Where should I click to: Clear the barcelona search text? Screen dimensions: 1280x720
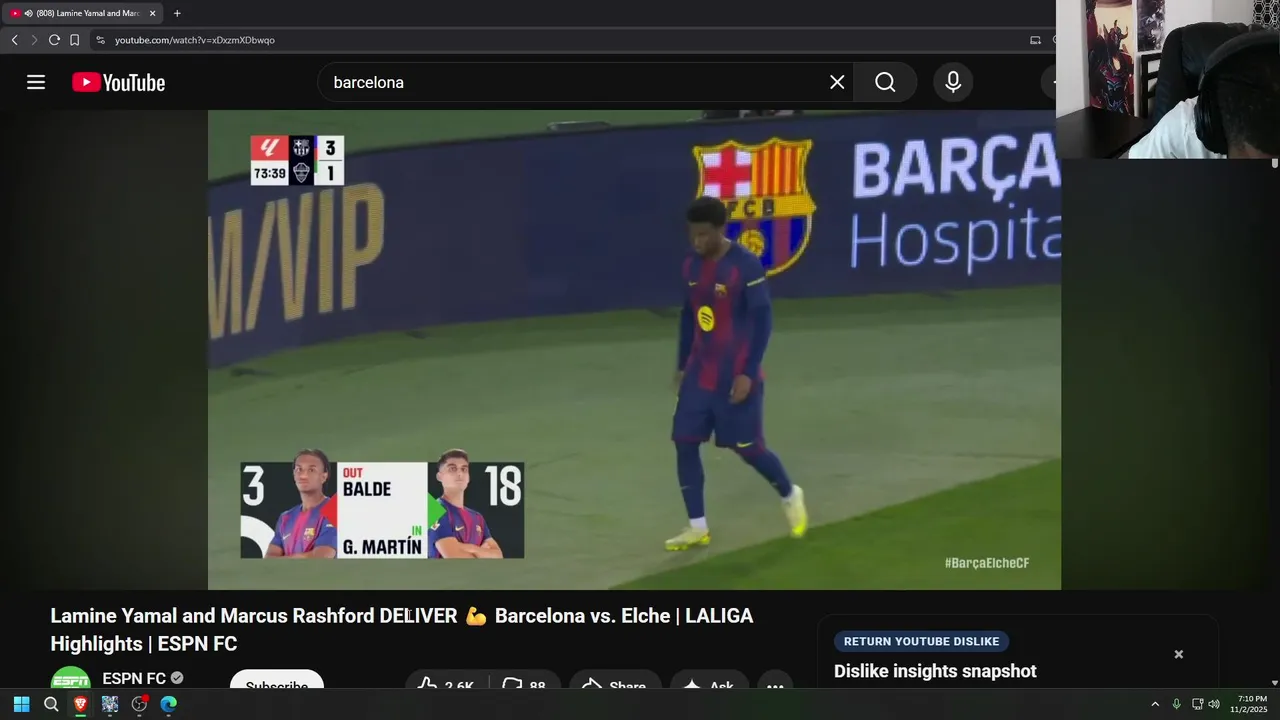[x=837, y=82]
